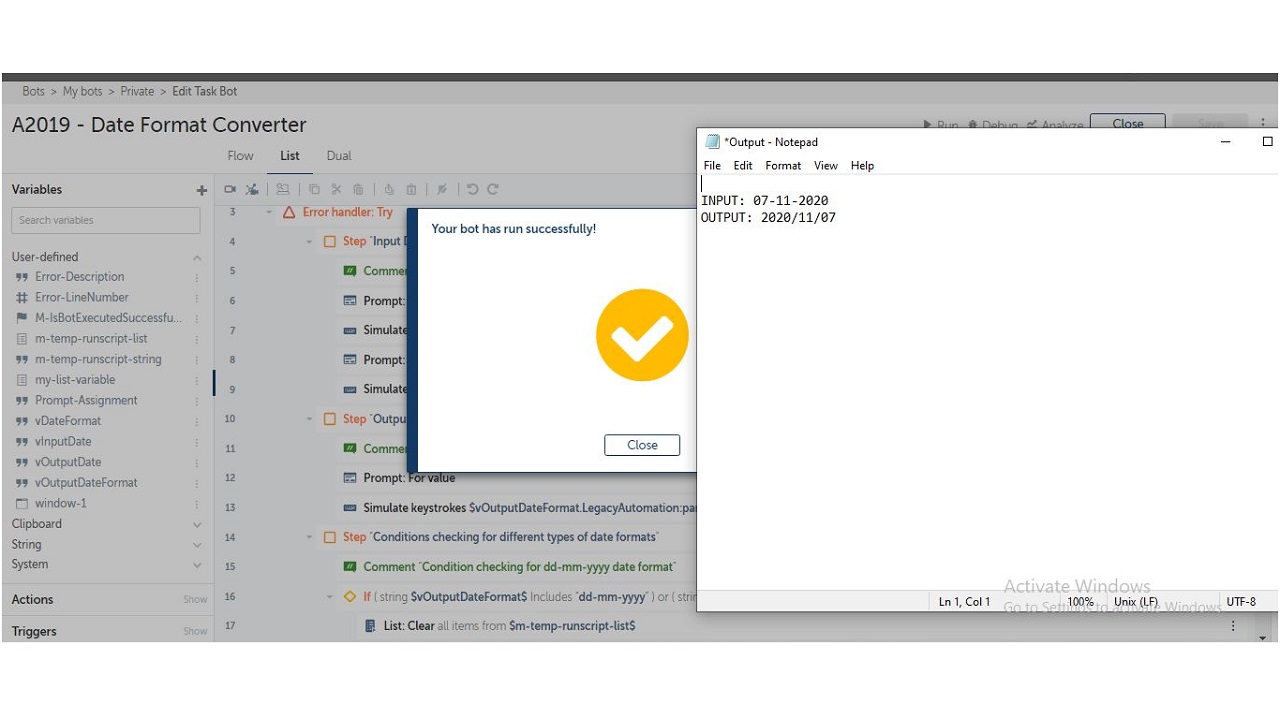Click the flag icon beside M-IsBotExecutedSuccessfu...
Image resolution: width=1280 pixels, height=720 pixels.
click(x=22, y=318)
